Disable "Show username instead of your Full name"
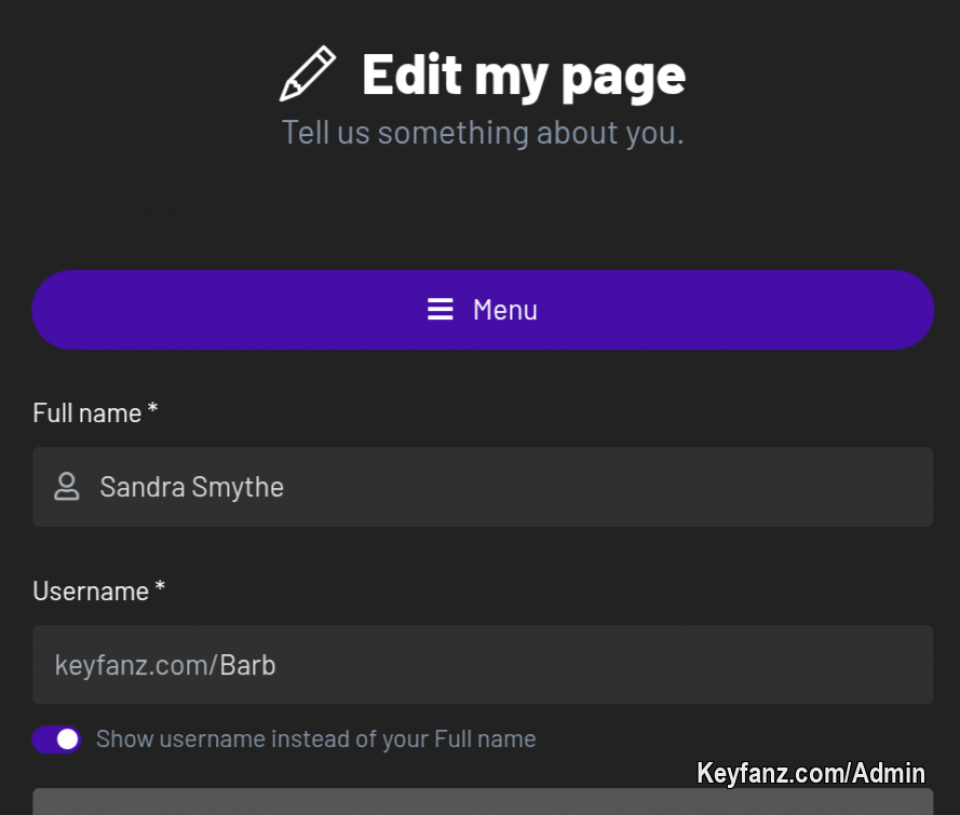The height and width of the screenshot is (815, 960). pos(56,739)
